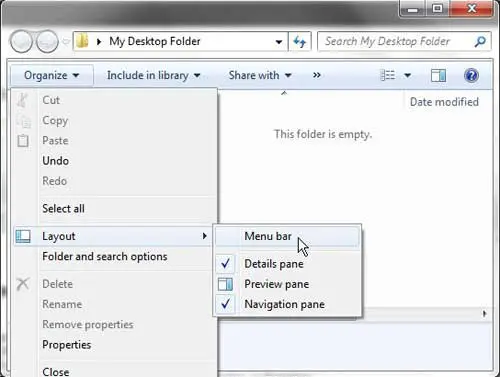Click the folder icon in address bar
Viewport: 500px width, 377px height.
pos(82,41)
